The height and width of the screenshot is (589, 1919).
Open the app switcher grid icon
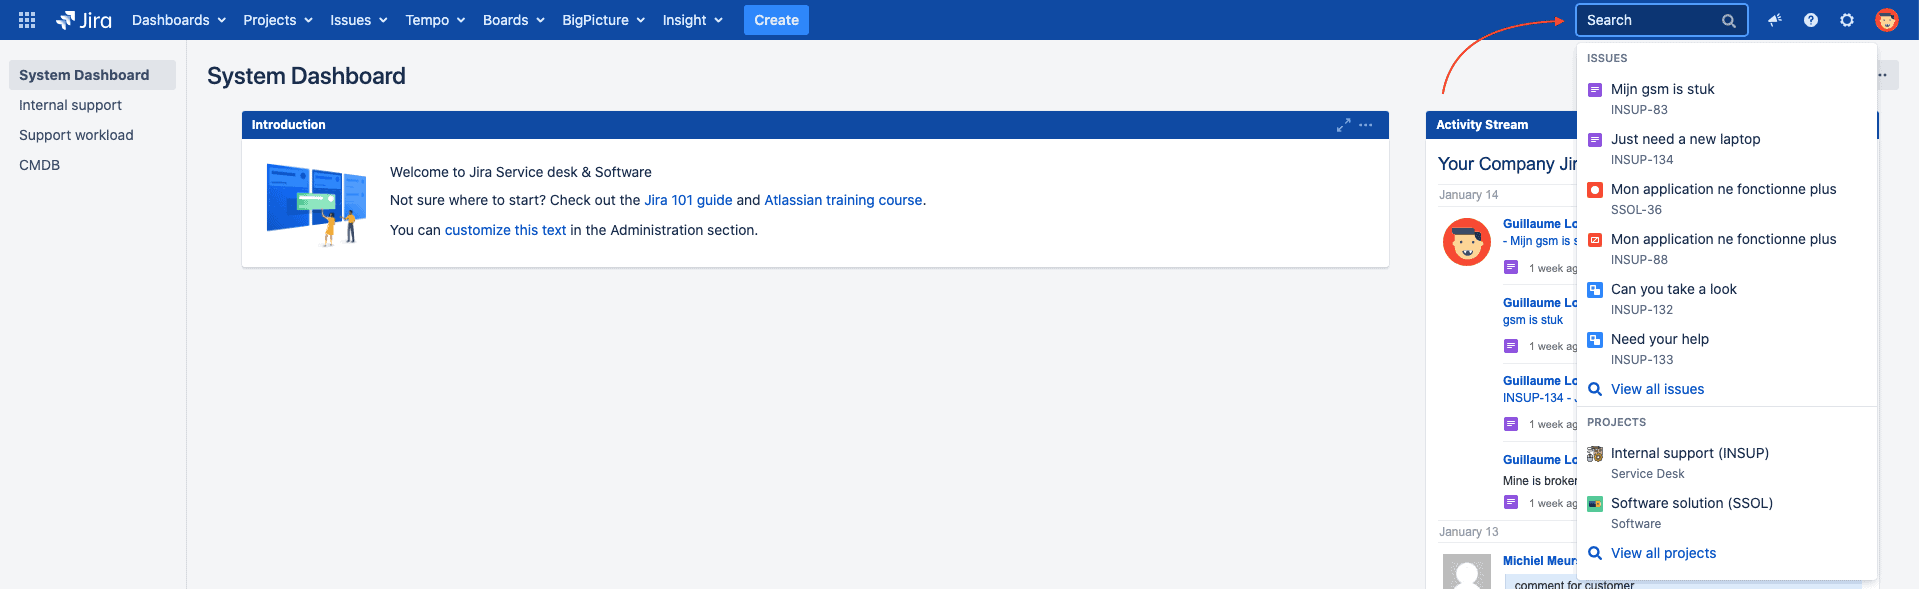(x=27, y=20)
